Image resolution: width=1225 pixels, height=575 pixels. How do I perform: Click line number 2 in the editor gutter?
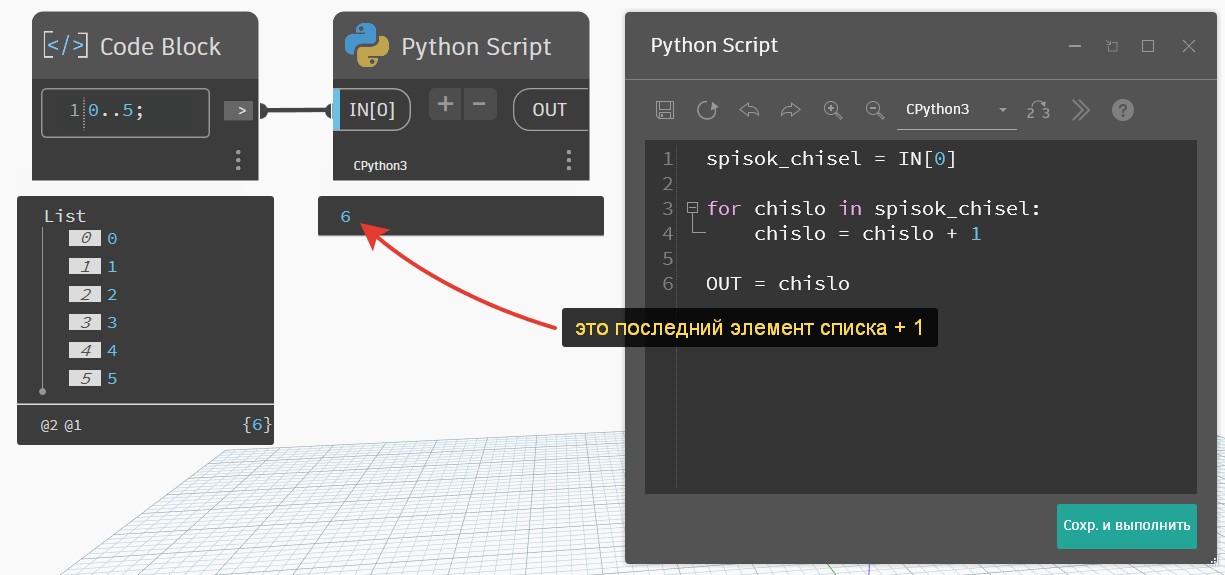click(x=668, y=183)
